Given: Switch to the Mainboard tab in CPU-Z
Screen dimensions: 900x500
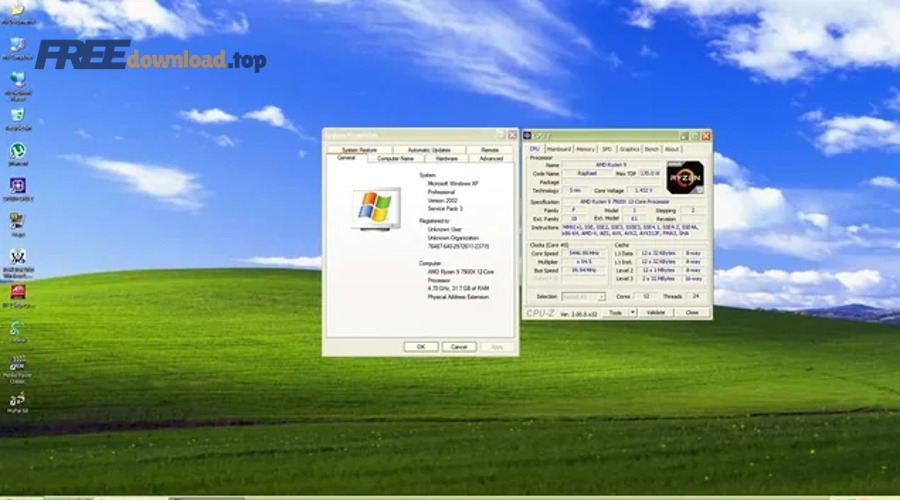Looking at the screenshot, I should click(558, 149).
